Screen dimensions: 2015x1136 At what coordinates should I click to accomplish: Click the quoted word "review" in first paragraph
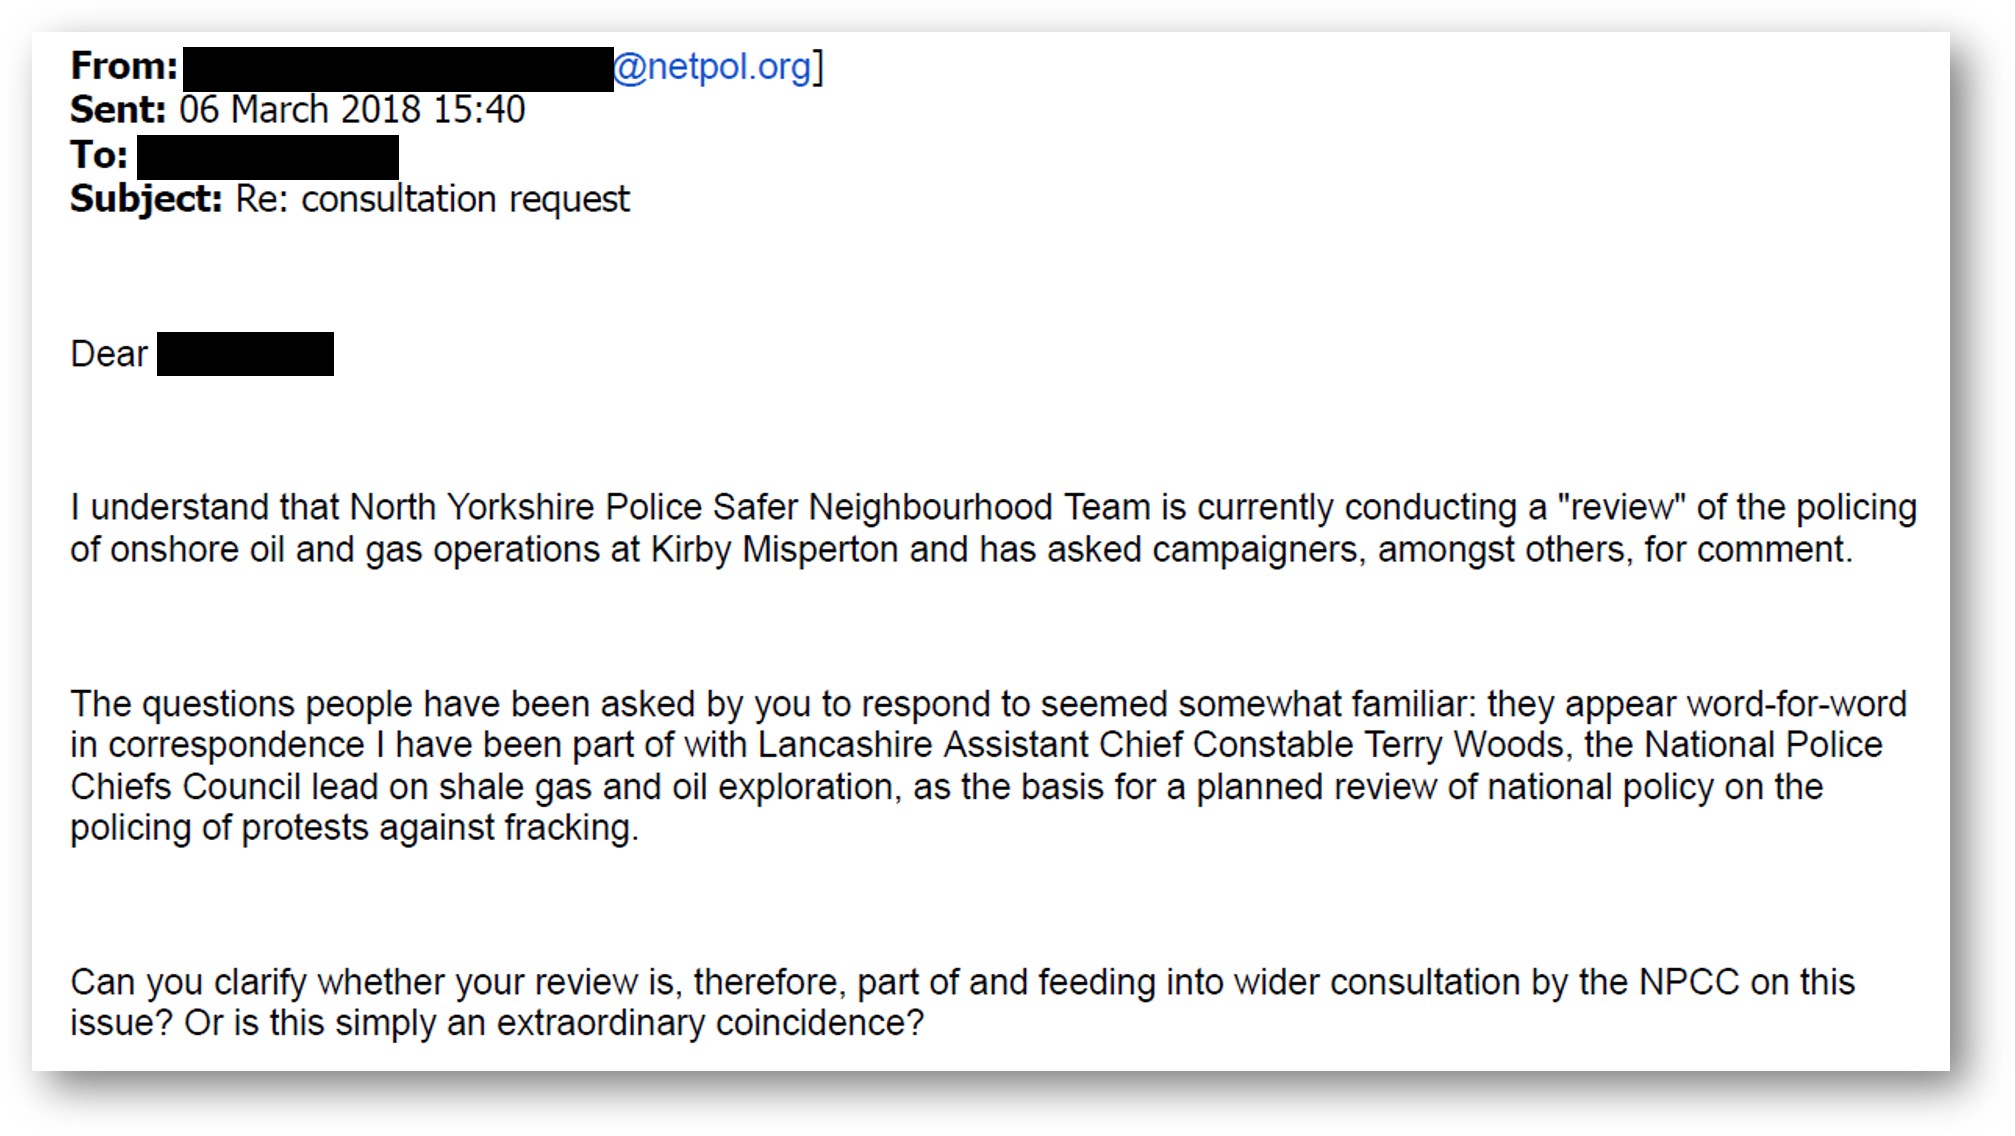tap(1622, 507)
